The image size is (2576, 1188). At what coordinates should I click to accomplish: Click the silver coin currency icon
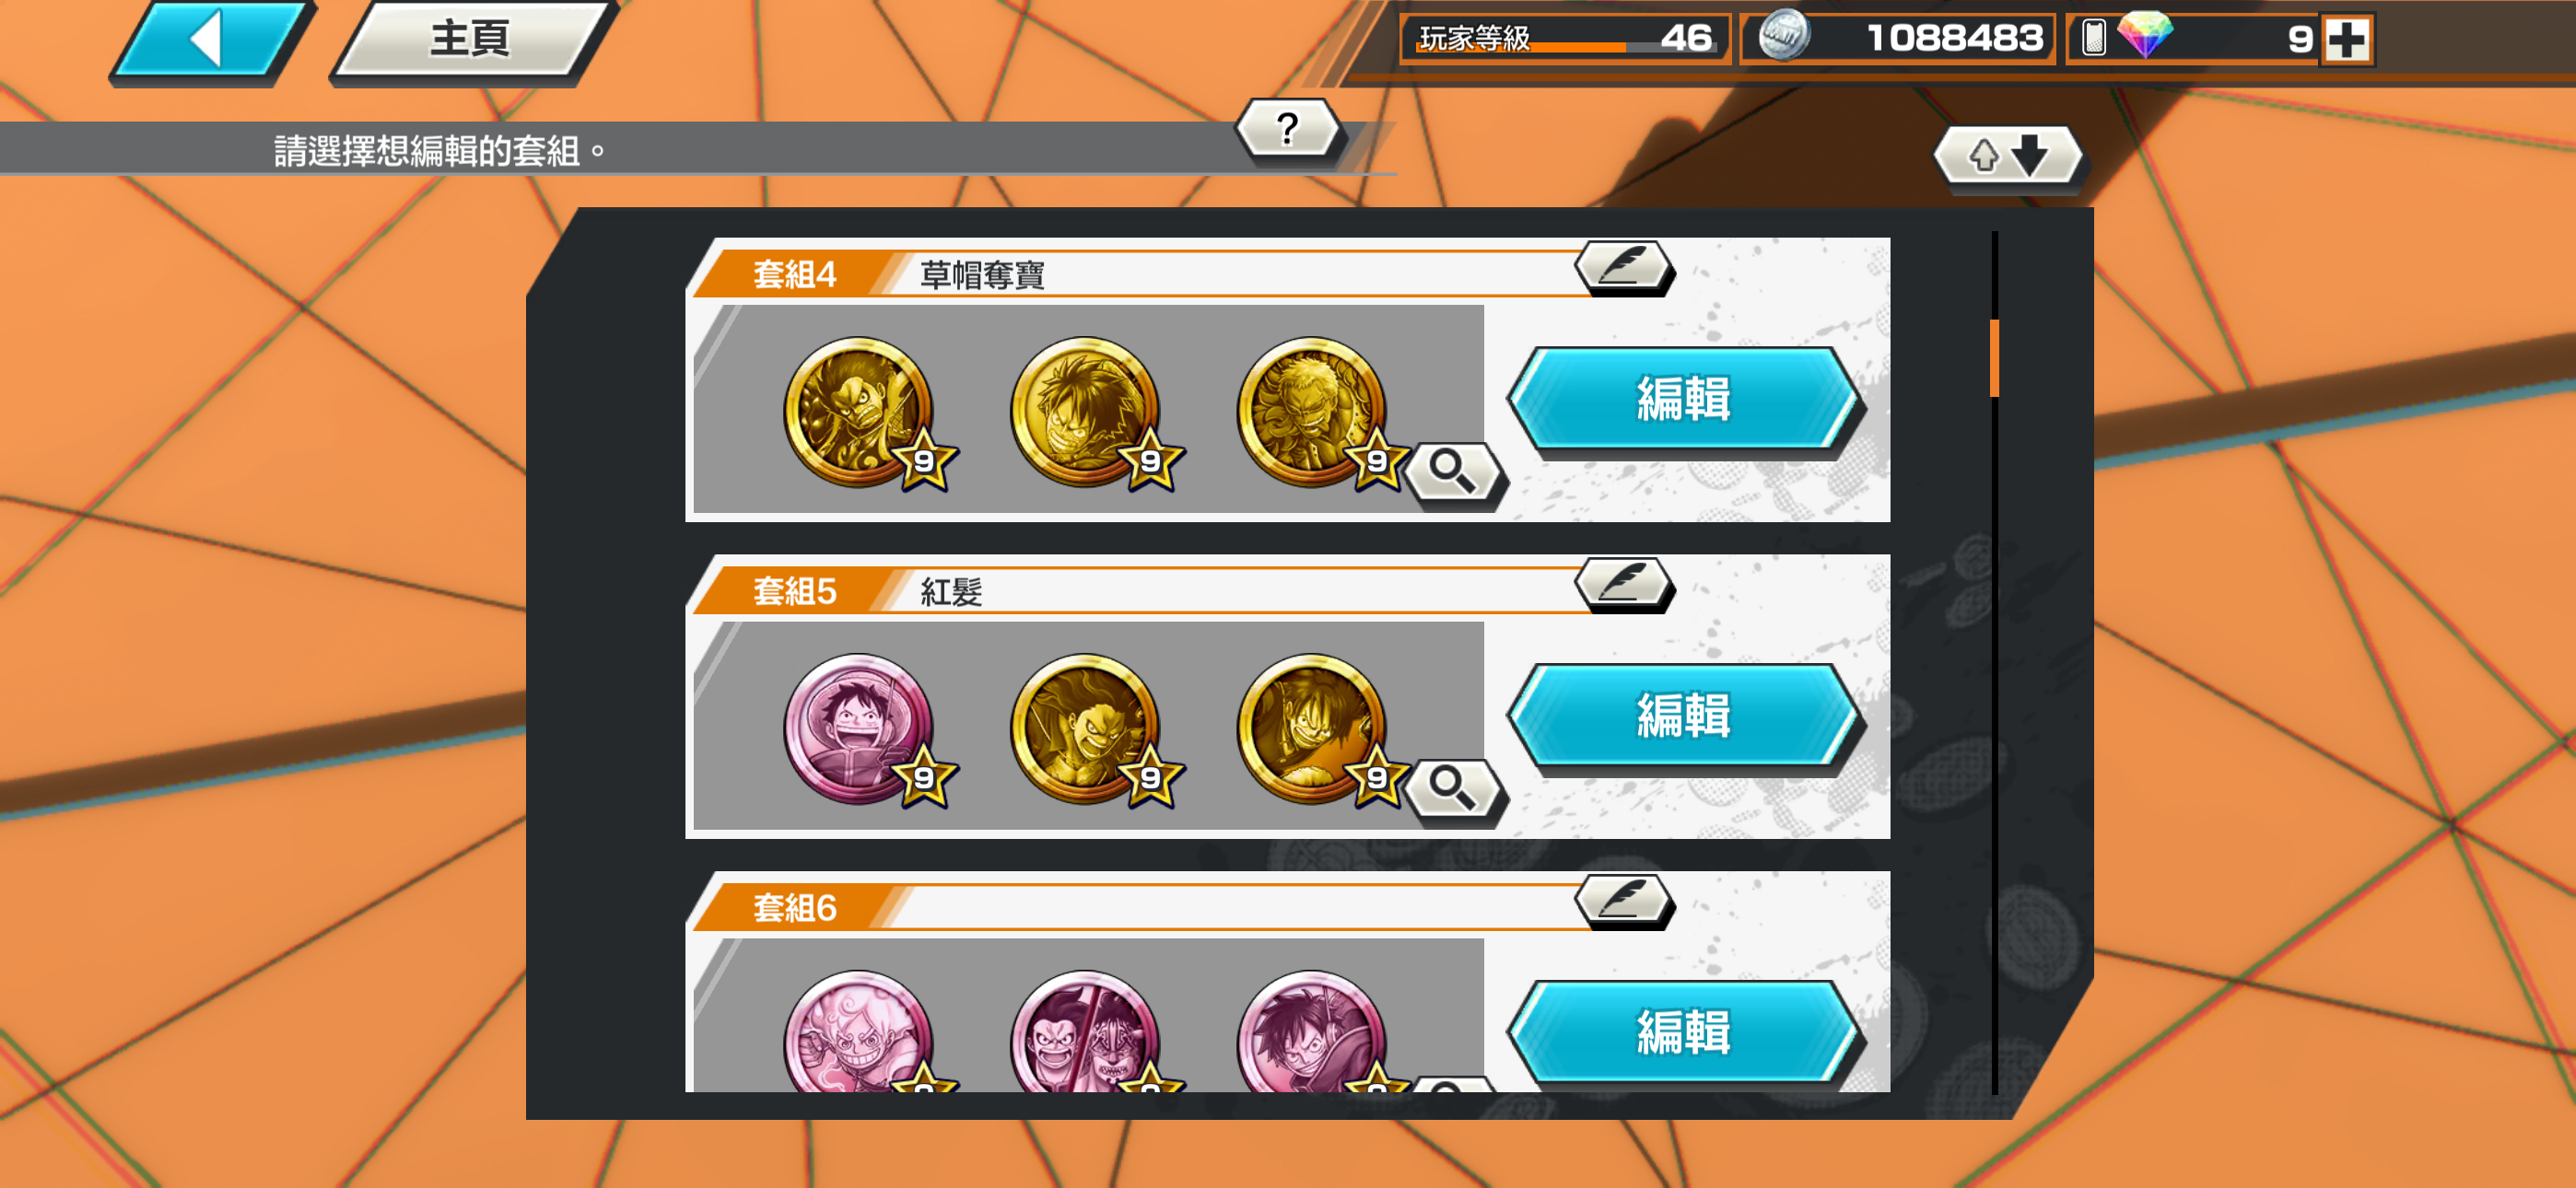pos(1784,37)
